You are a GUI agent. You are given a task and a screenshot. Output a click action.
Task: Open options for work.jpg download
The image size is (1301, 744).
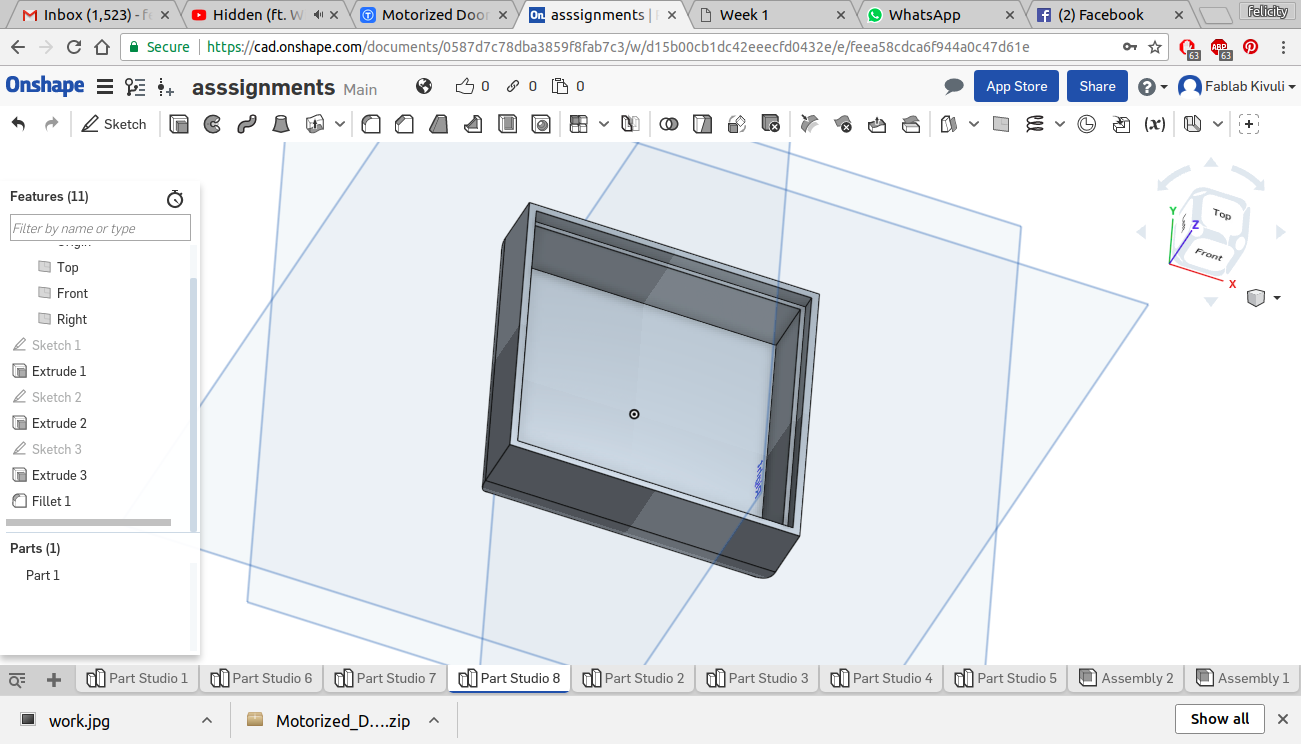point(206,720)
